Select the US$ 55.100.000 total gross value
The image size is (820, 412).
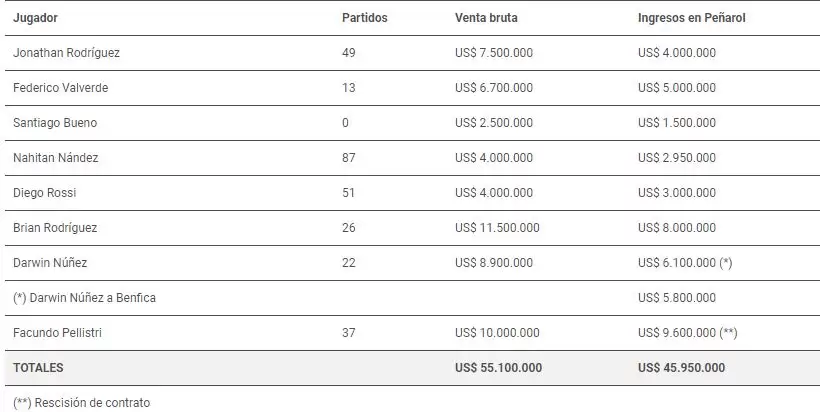(498, 368)
